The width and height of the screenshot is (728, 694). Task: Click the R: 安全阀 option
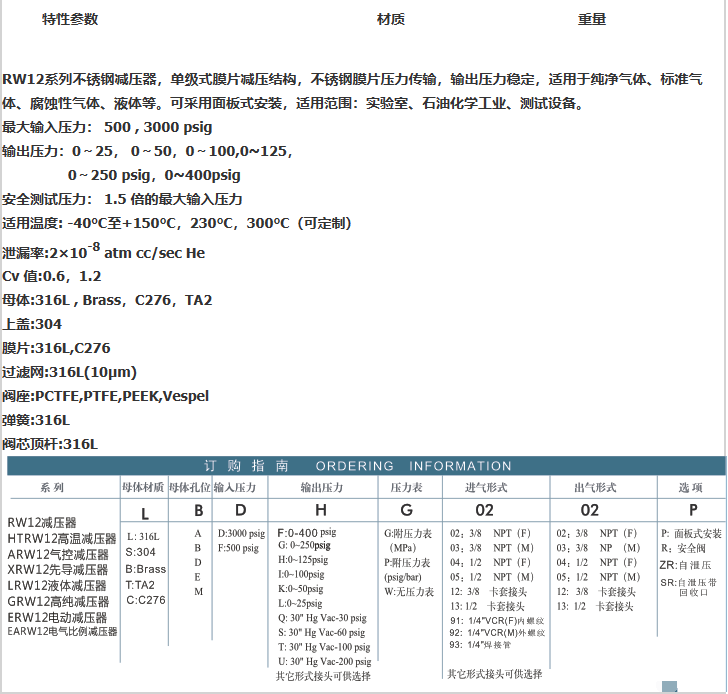click(x=683, y=549)
